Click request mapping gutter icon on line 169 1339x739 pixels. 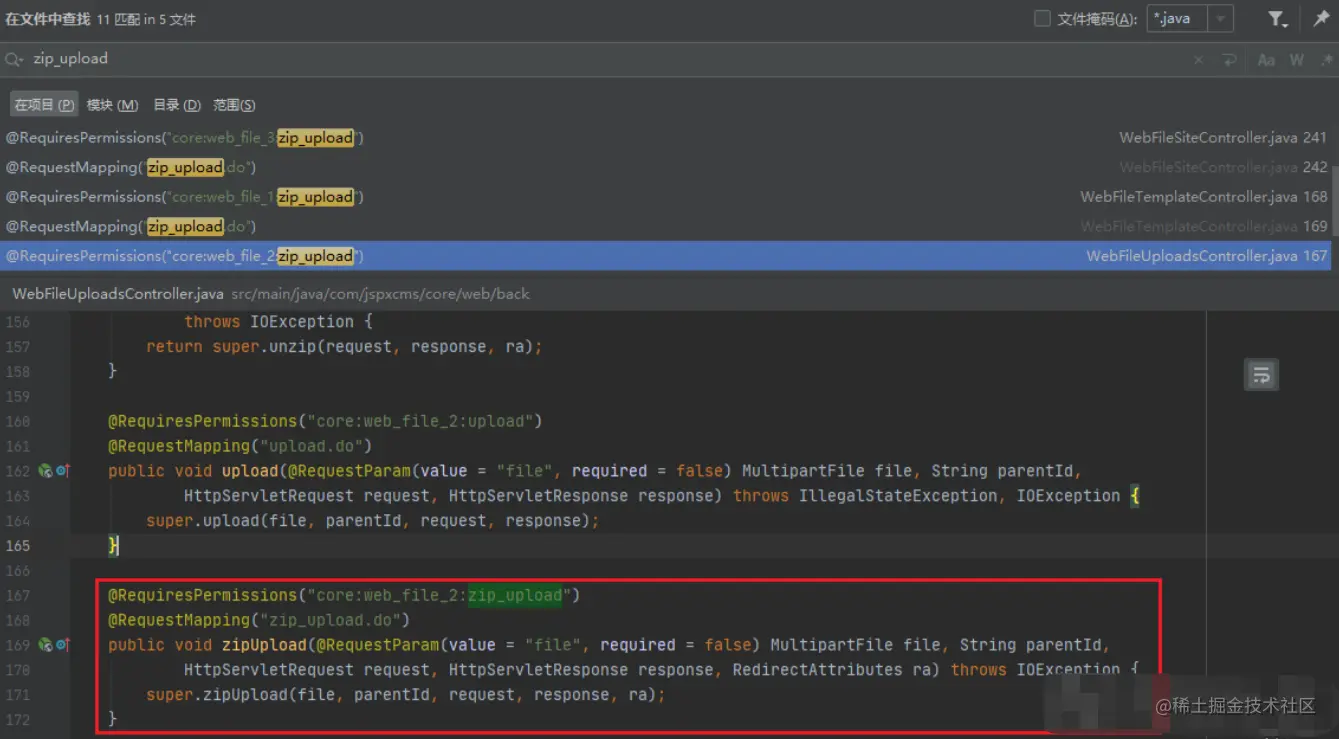pos(44,645)
